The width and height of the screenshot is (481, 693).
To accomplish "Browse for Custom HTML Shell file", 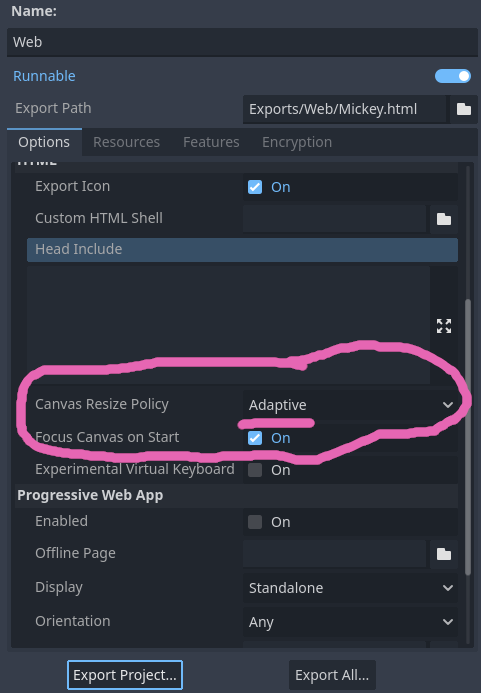I will [x=444, y=219].
